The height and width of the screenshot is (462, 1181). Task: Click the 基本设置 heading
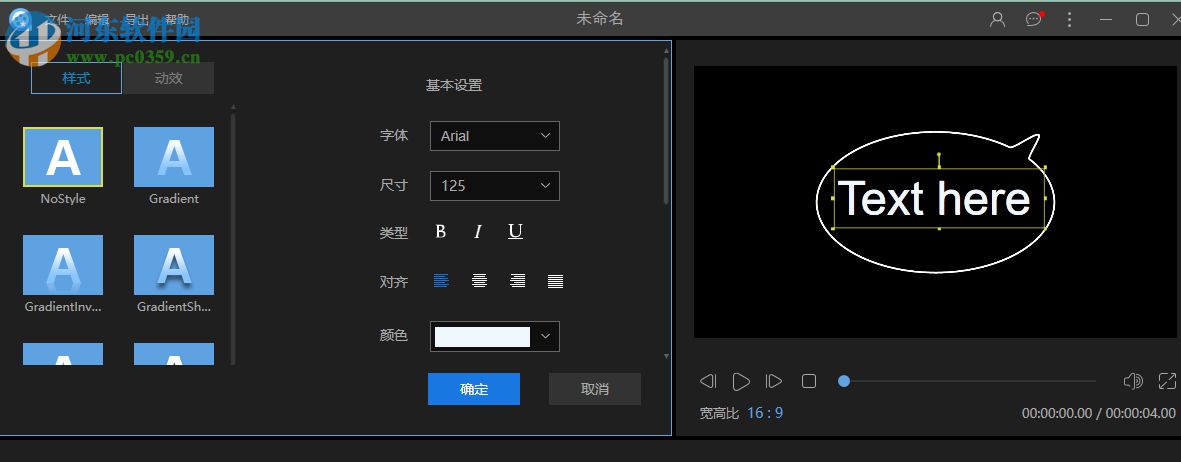pyautogui.click(x=454, y=85)
